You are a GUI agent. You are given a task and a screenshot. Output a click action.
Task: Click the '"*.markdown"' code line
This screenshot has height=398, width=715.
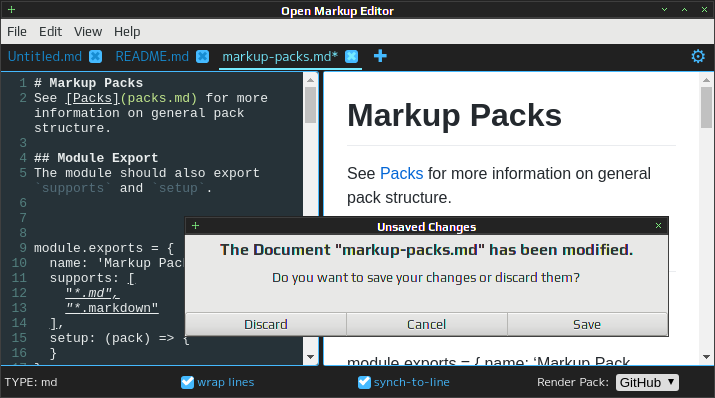pyautogui.click(x=112, y=308)
